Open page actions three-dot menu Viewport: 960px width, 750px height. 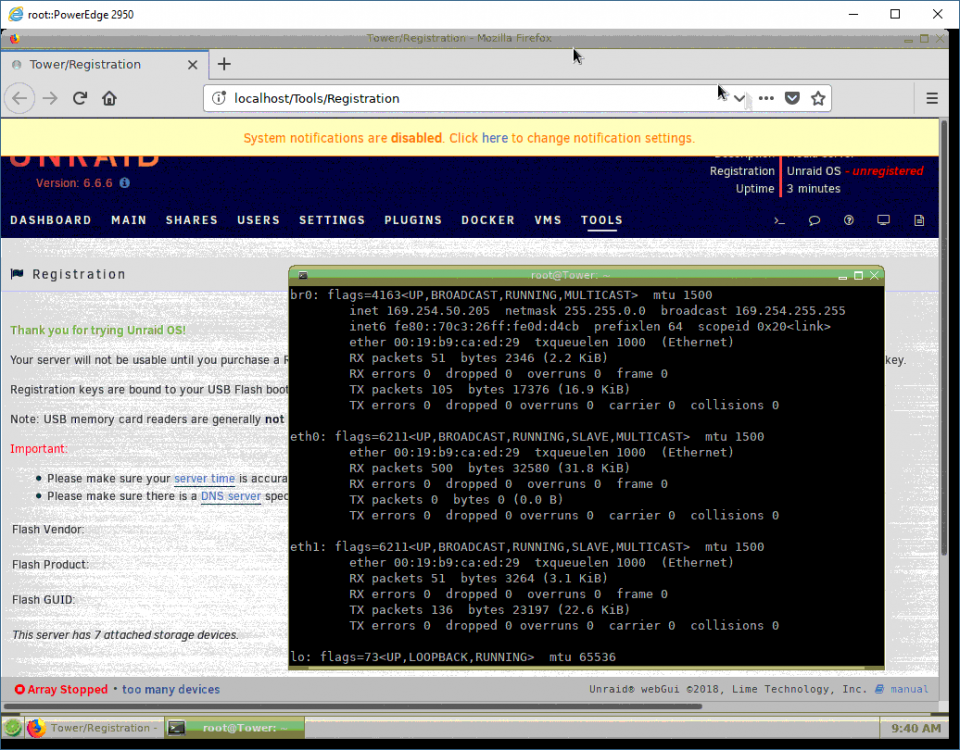pyautogui.click(x=766, y=98)
